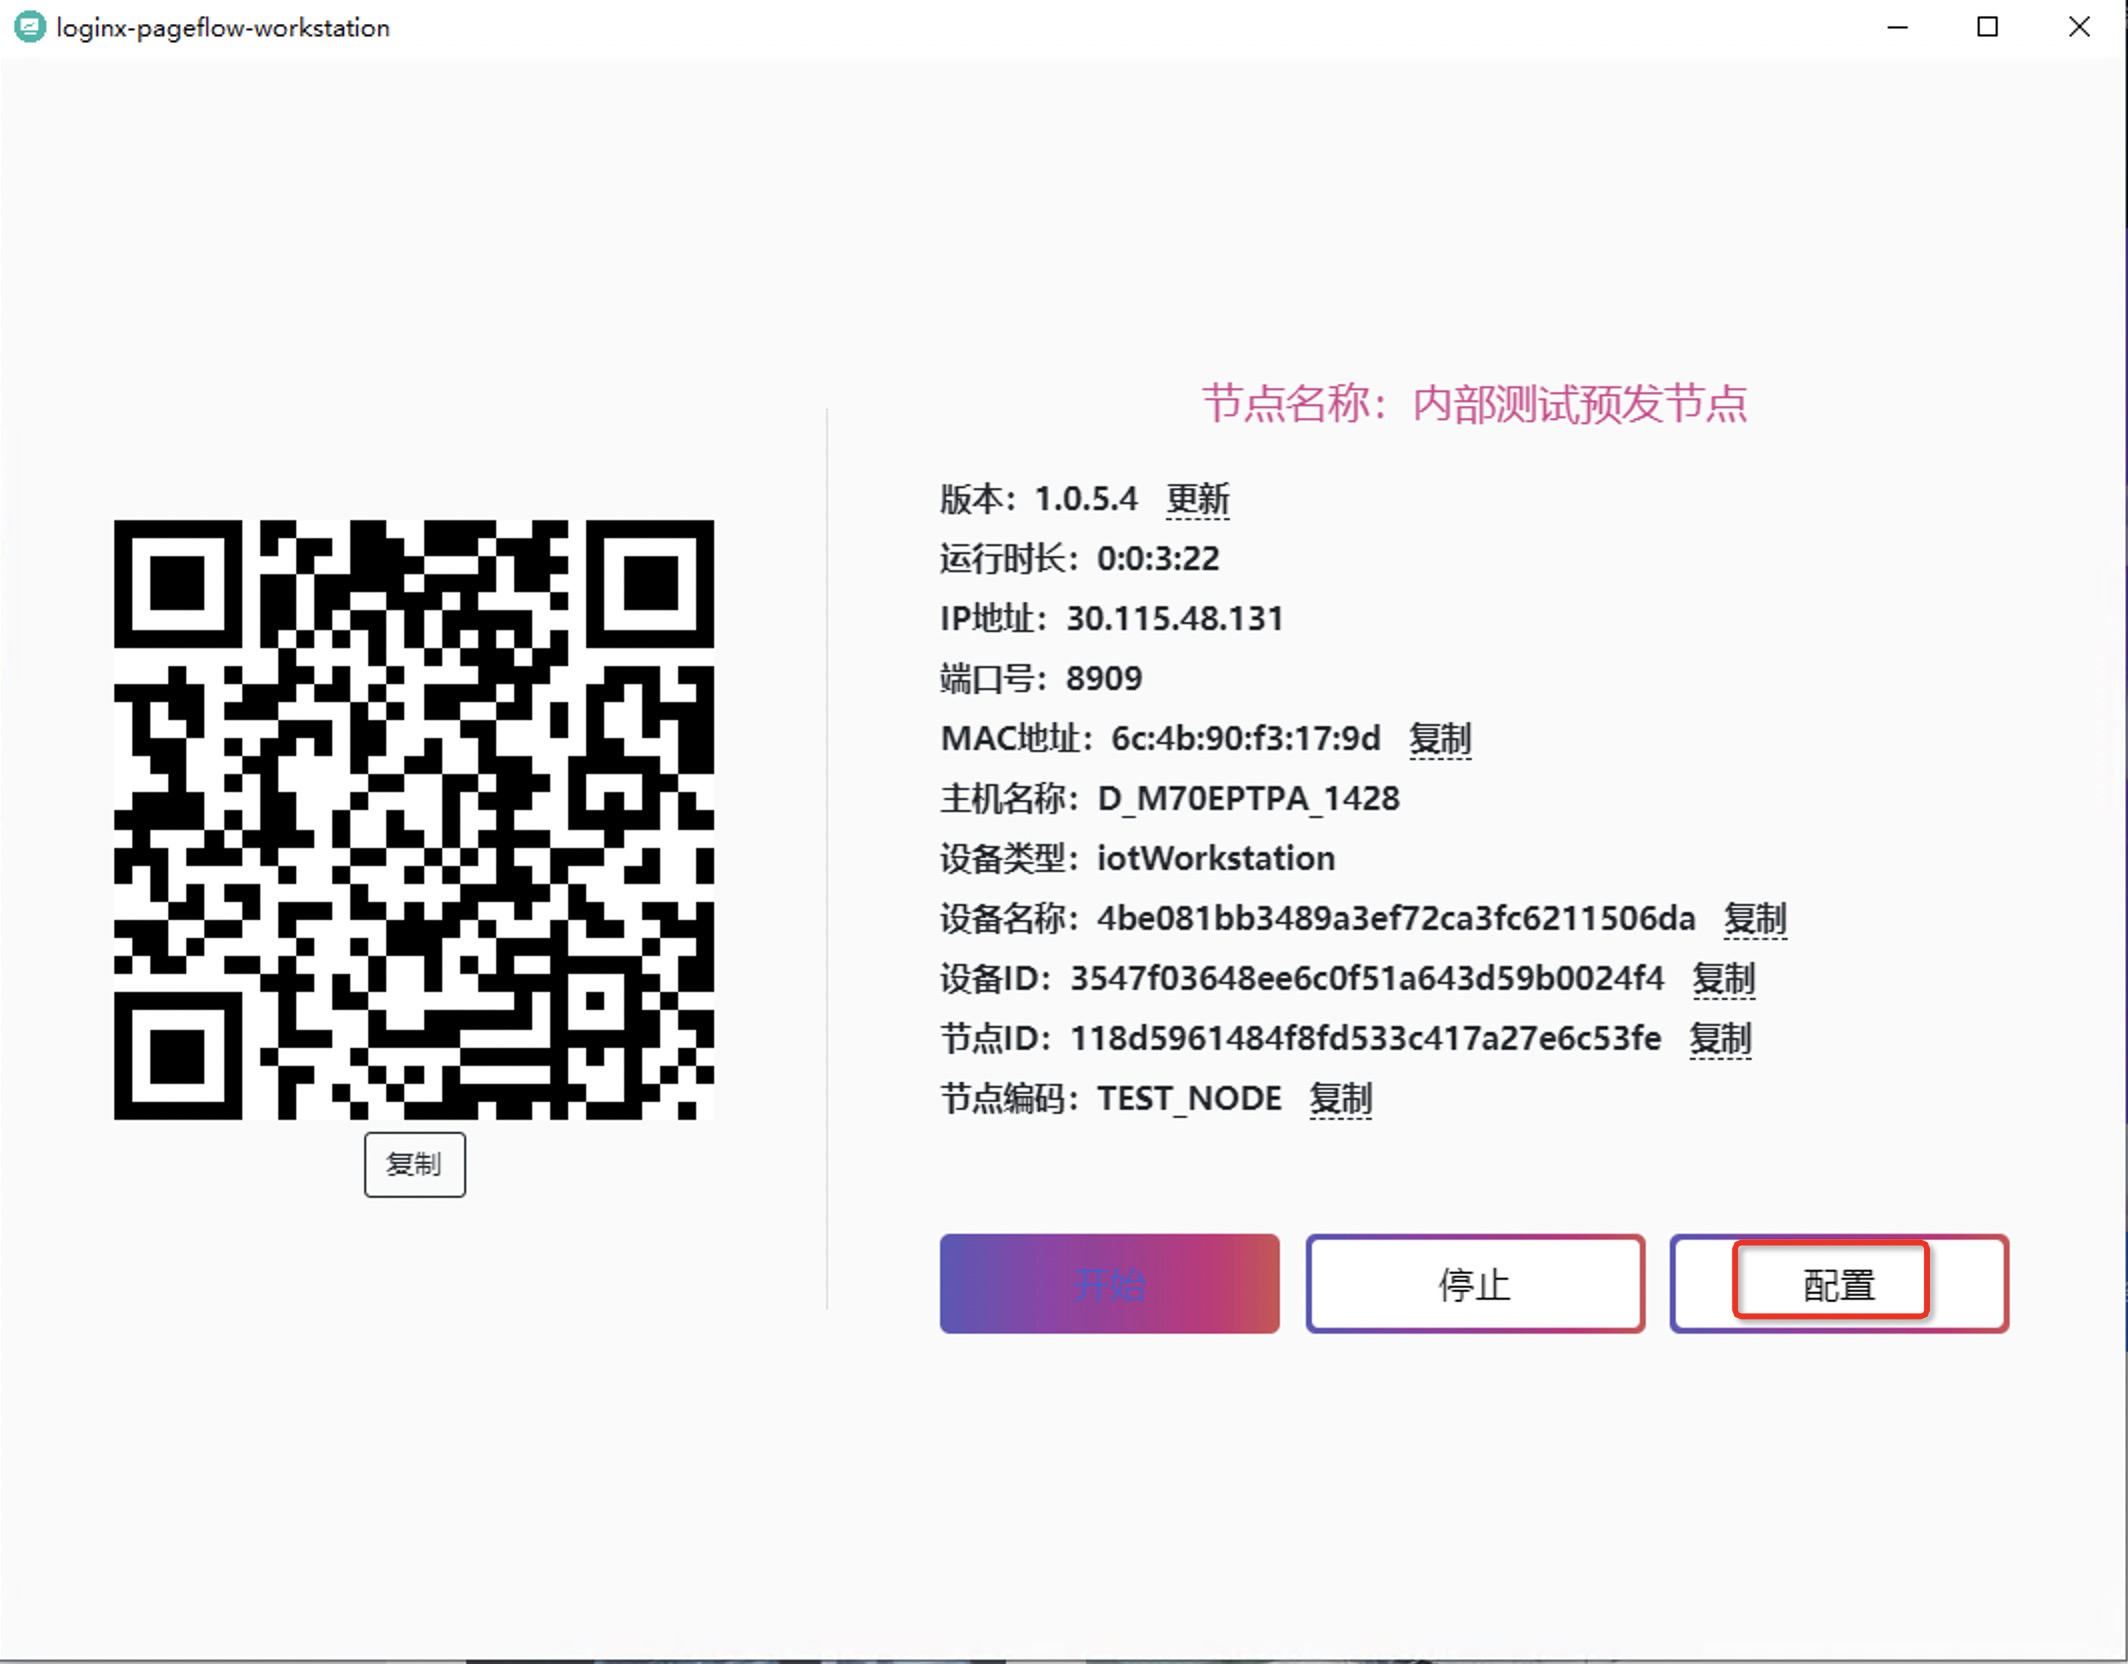
Task: Click the node ID 118d5961484f8fd533c417a27e6c53fe
Action: click(x=1366, y=1038)
